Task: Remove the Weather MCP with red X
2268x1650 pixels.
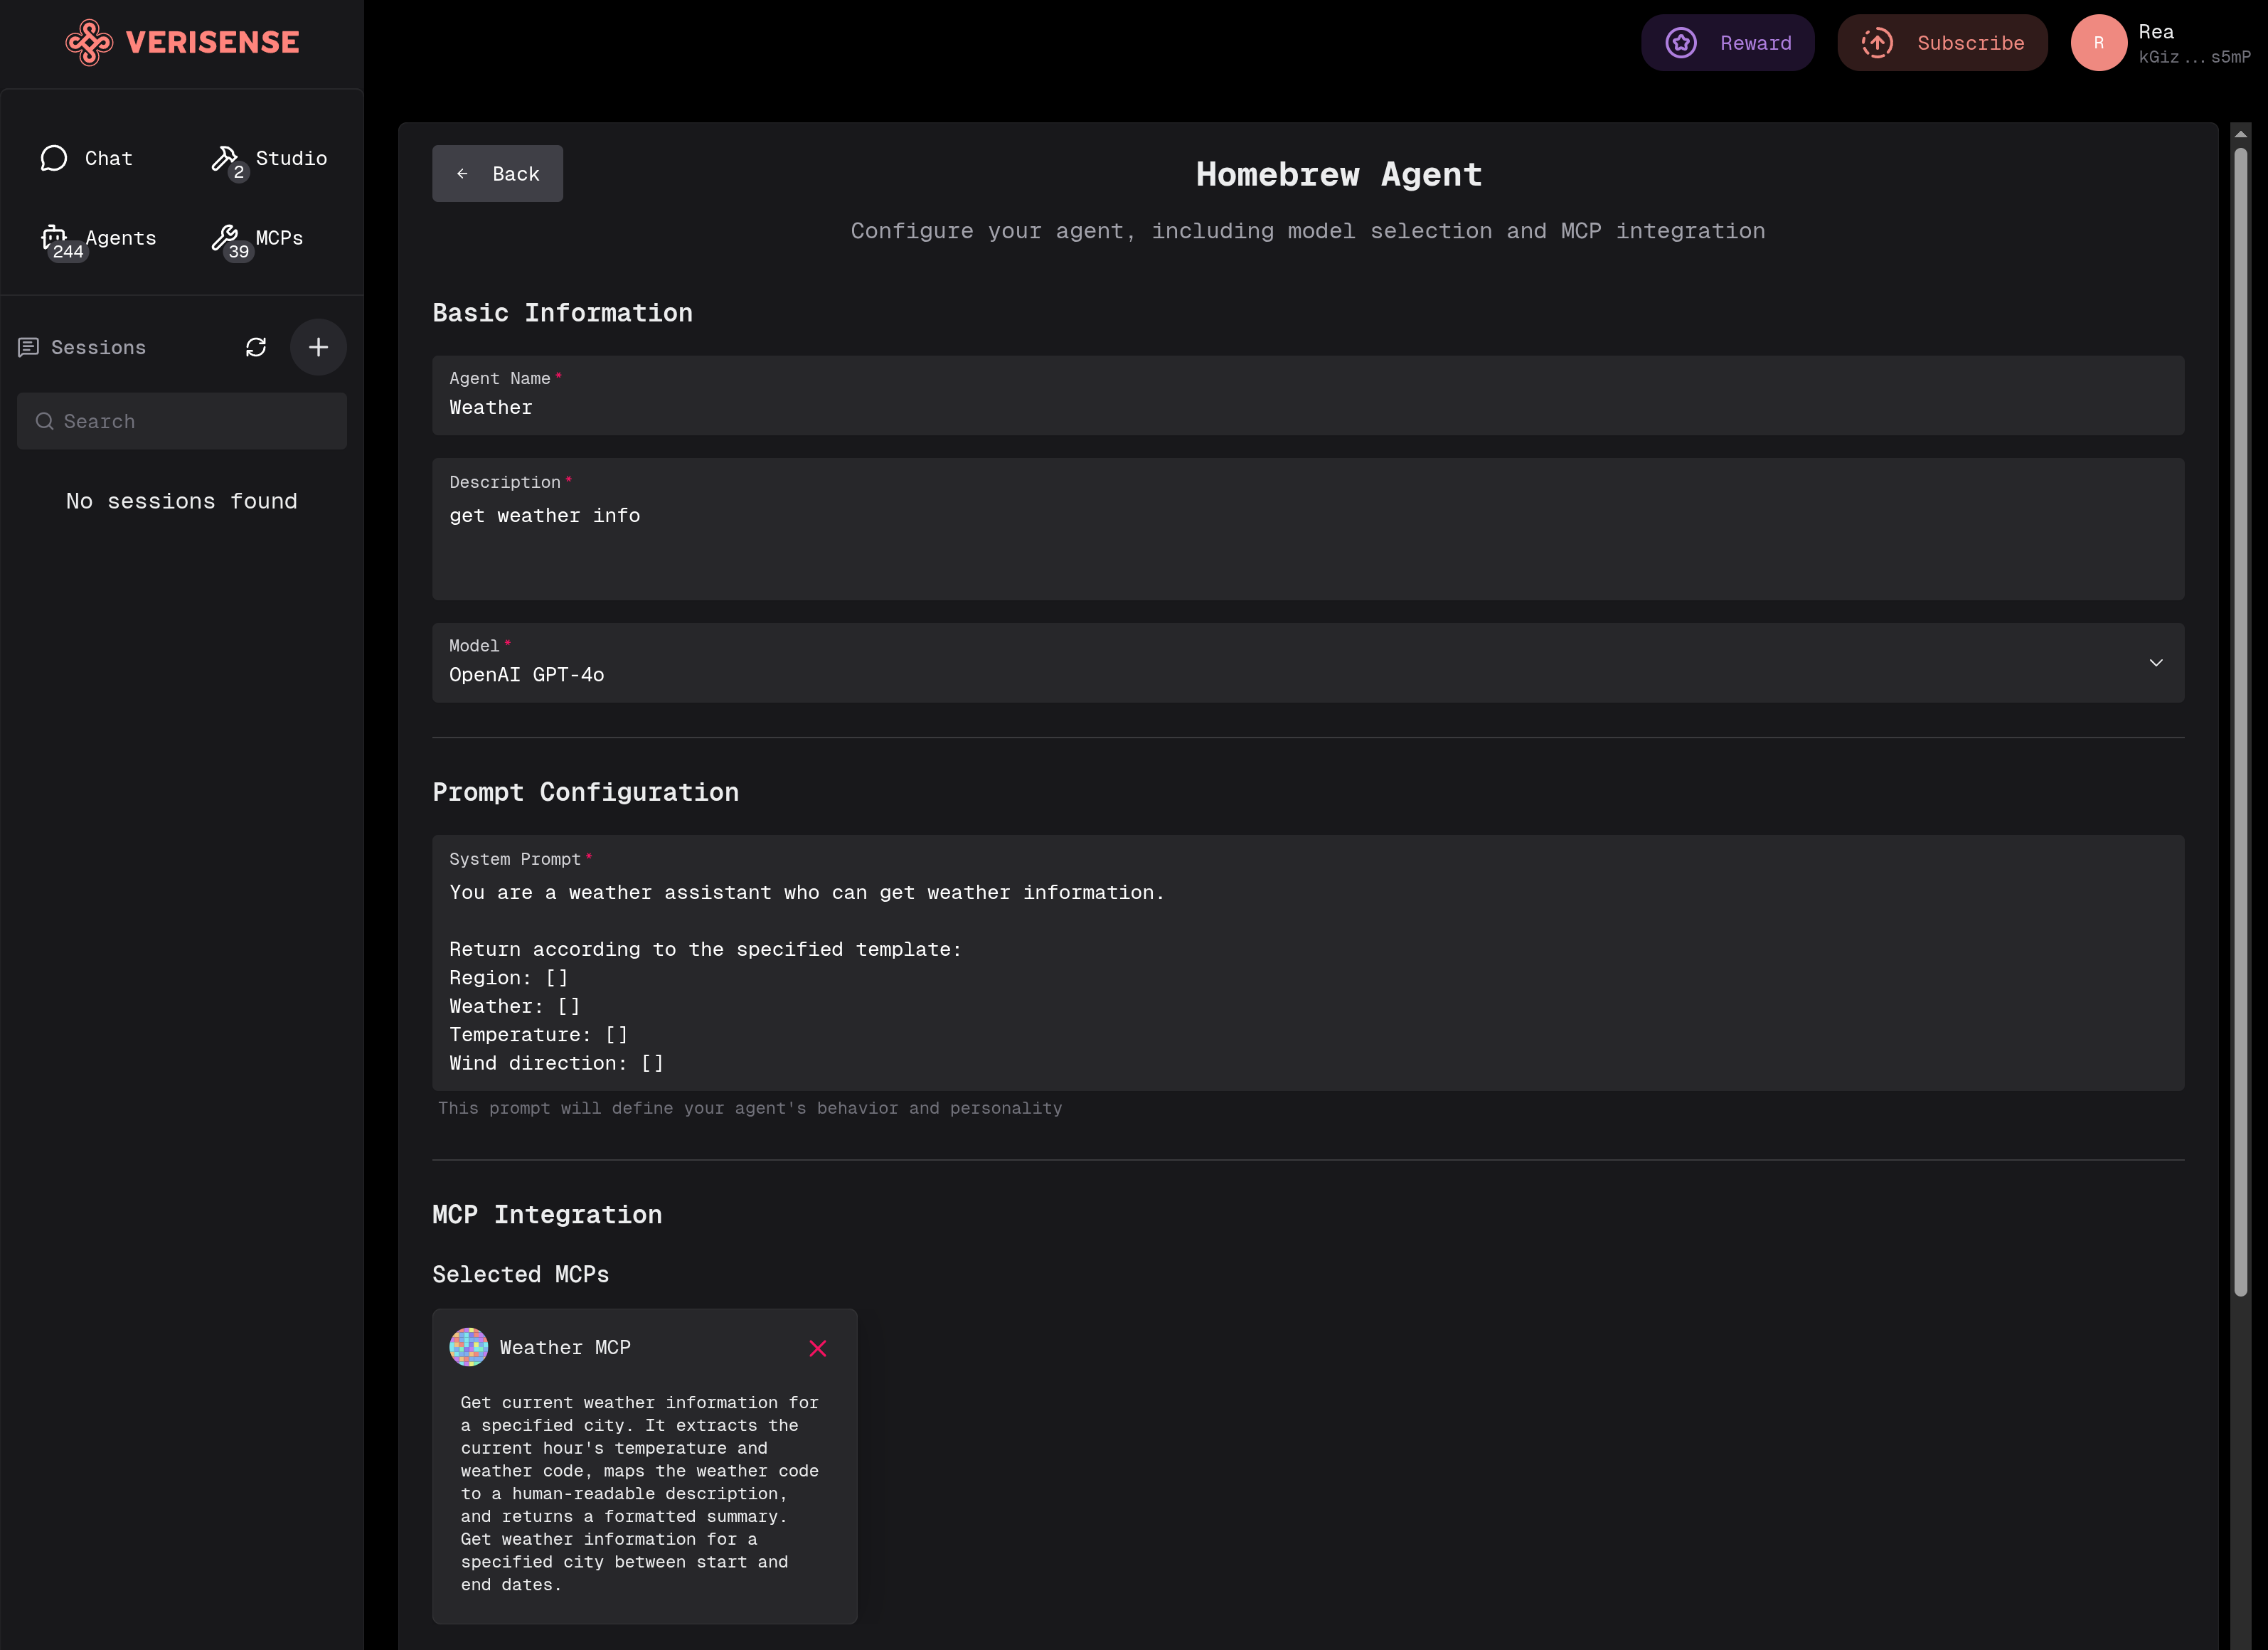Action: (817, 1348)
